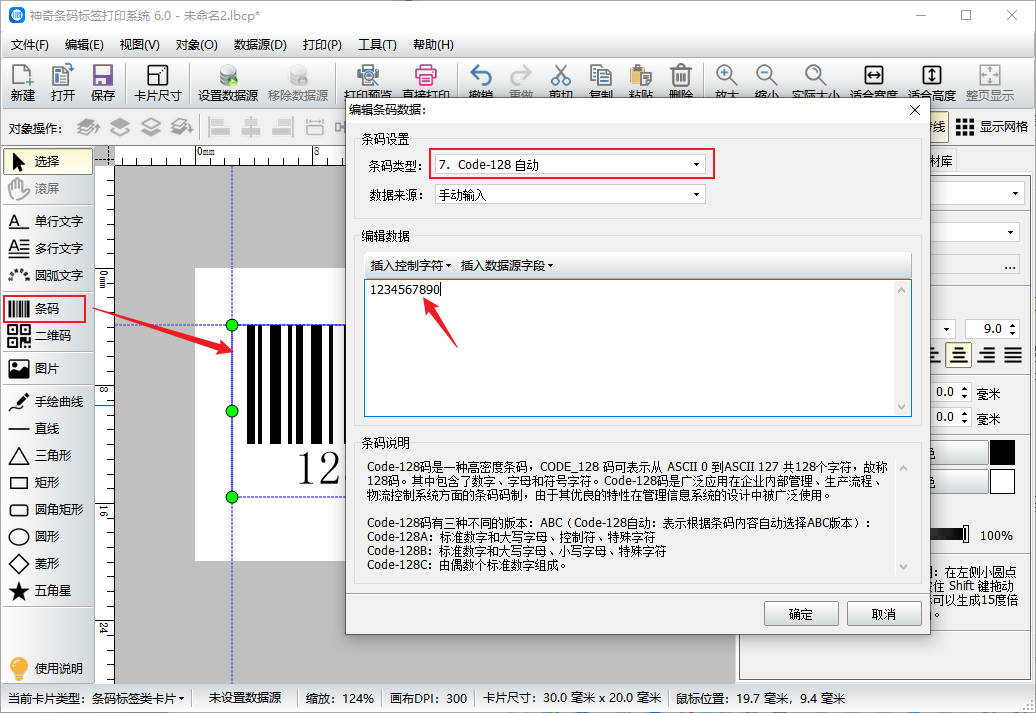Activate the 选择 selection tool

click(x=47, y=161)
